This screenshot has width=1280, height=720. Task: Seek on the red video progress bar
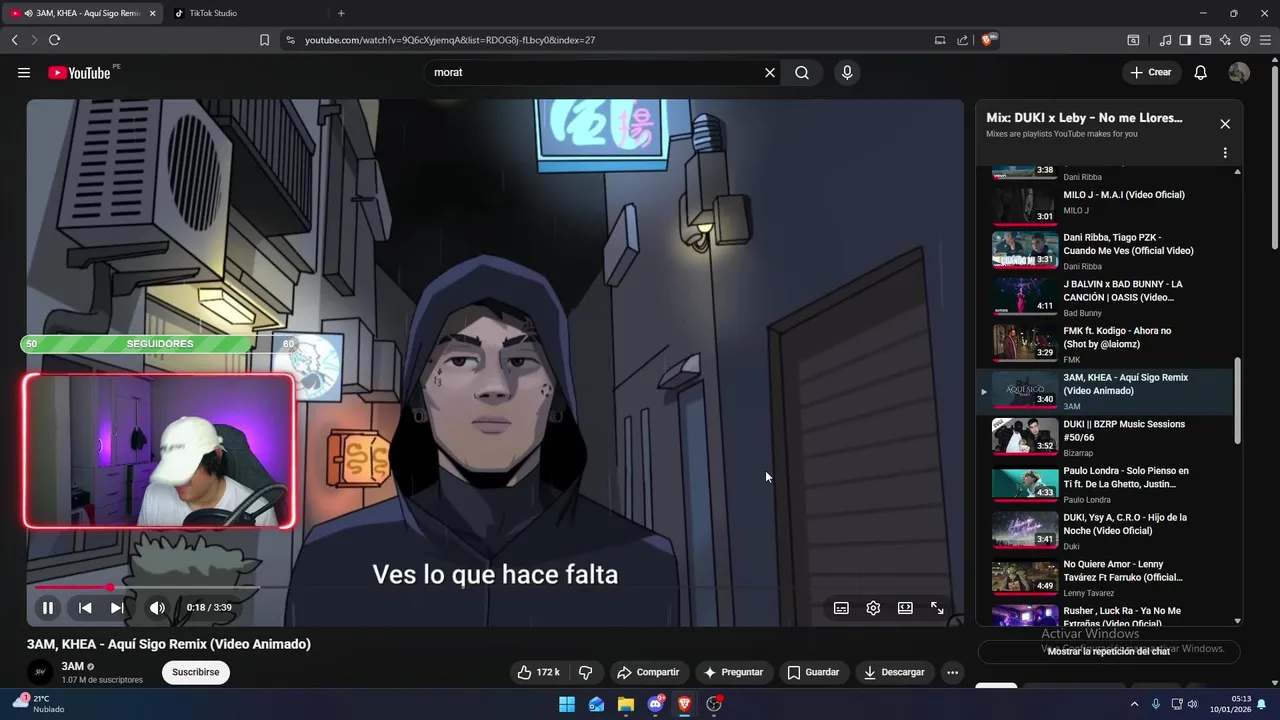[x=495, y=587]
